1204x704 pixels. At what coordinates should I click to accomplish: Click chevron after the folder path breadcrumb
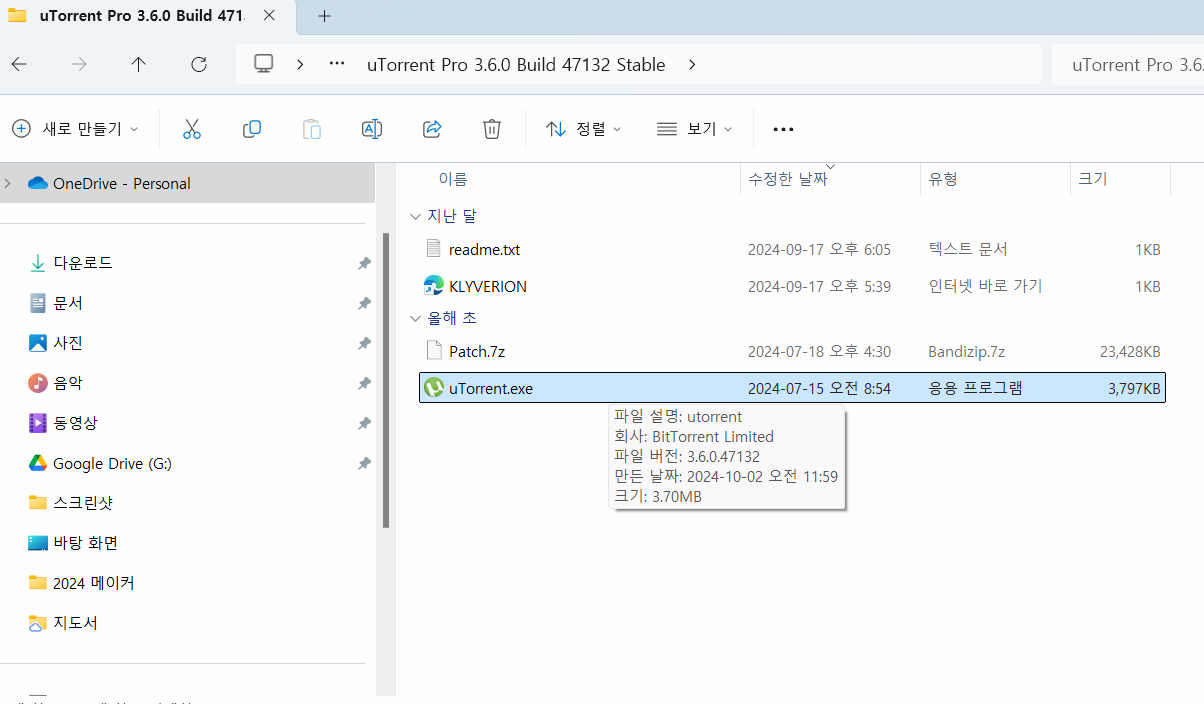(692, 64)
